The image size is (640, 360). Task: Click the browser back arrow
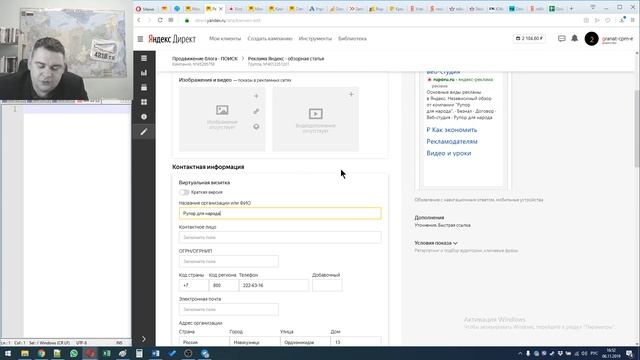coord(139,20)
